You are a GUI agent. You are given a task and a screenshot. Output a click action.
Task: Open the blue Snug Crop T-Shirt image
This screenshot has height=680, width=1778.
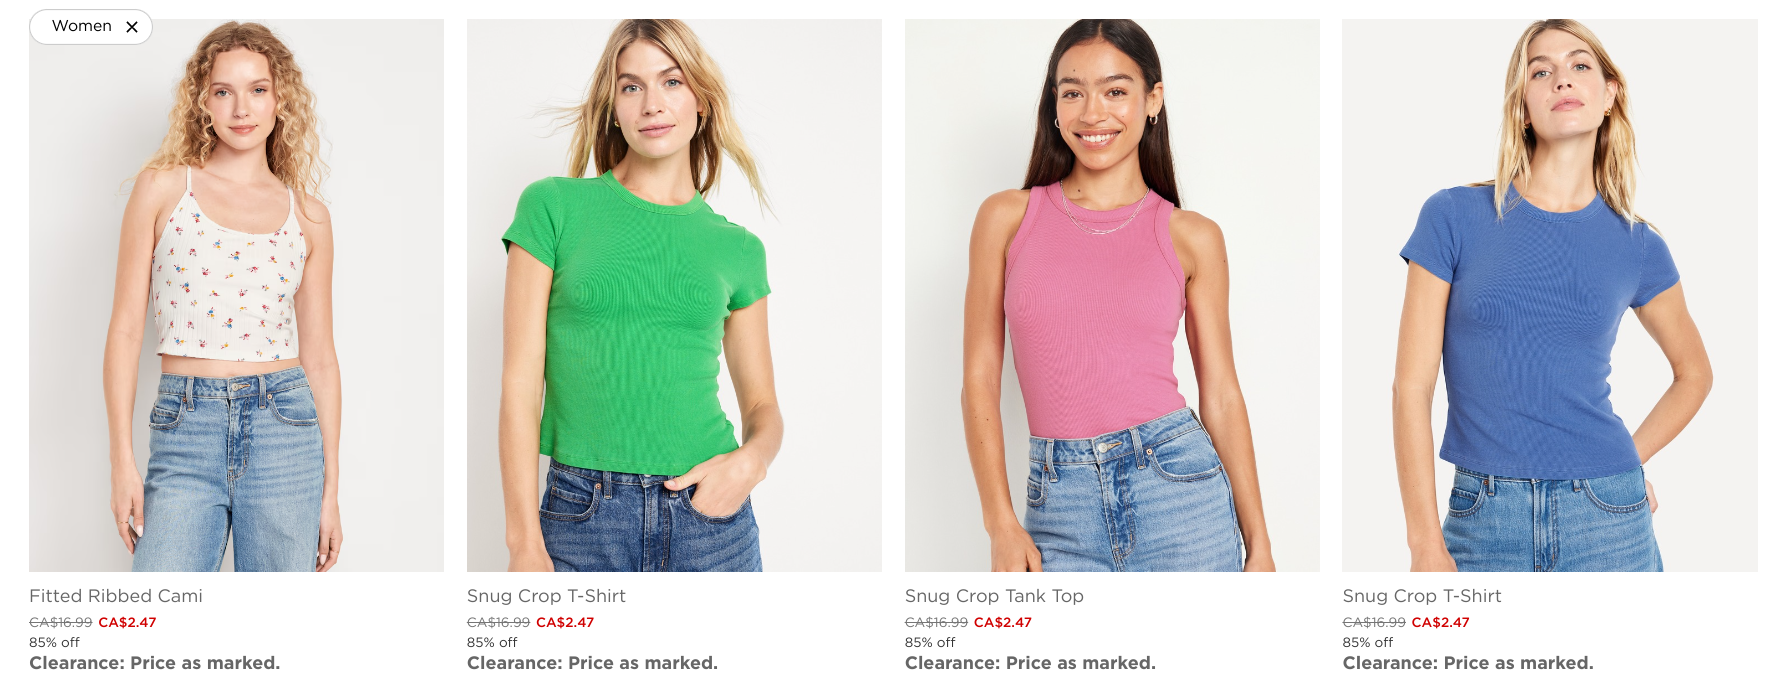coord(1550,295)
